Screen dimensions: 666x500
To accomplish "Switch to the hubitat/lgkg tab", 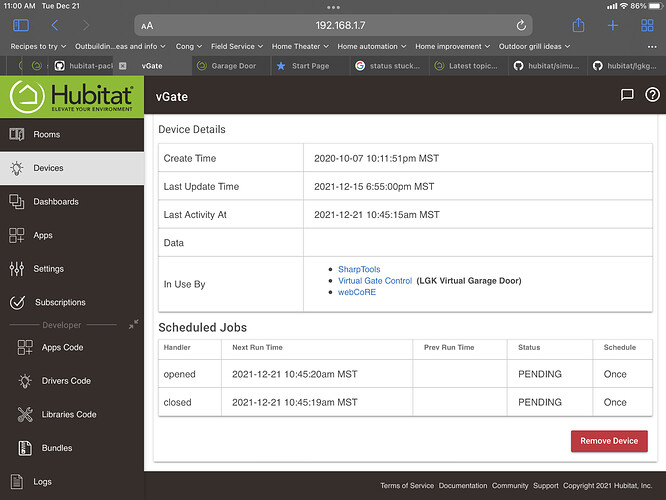I will (627, 66).
